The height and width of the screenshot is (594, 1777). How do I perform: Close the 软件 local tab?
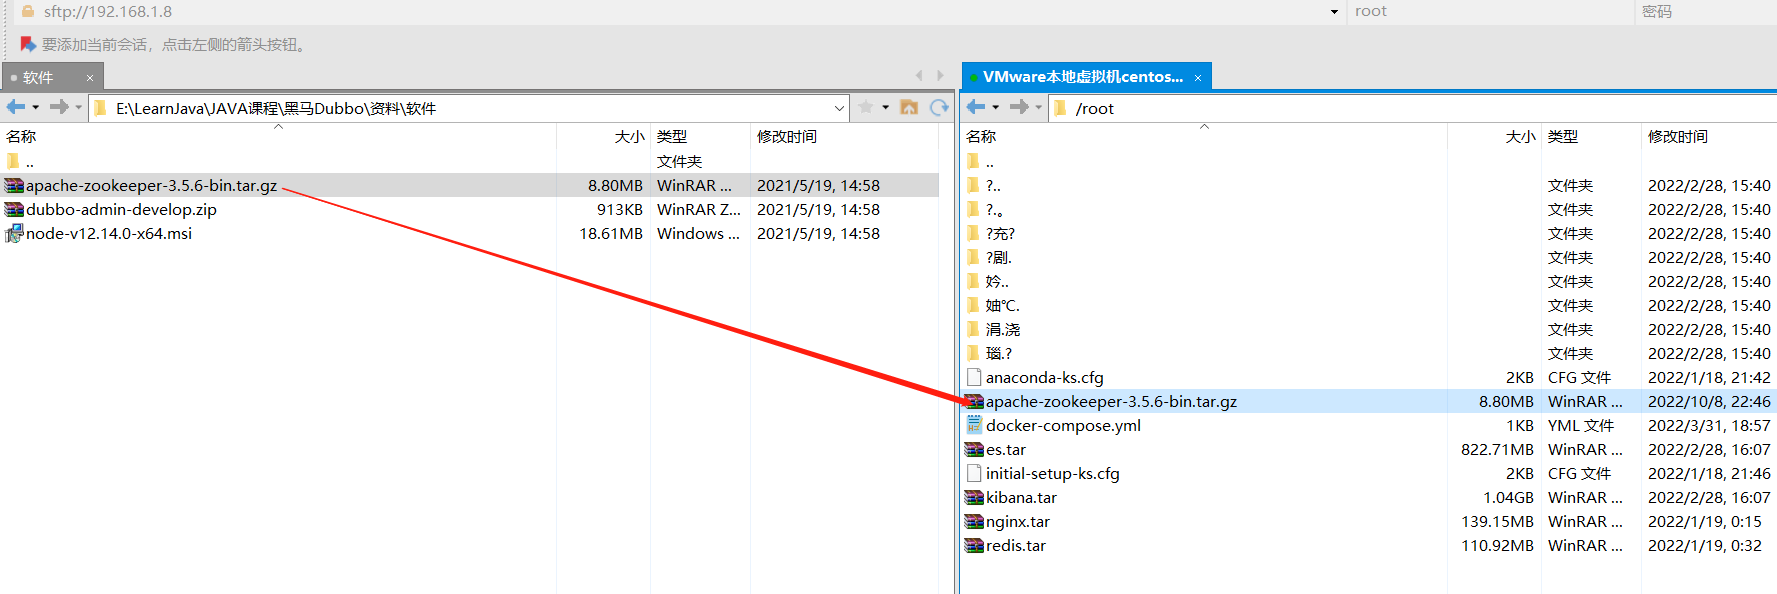(90, 77)
